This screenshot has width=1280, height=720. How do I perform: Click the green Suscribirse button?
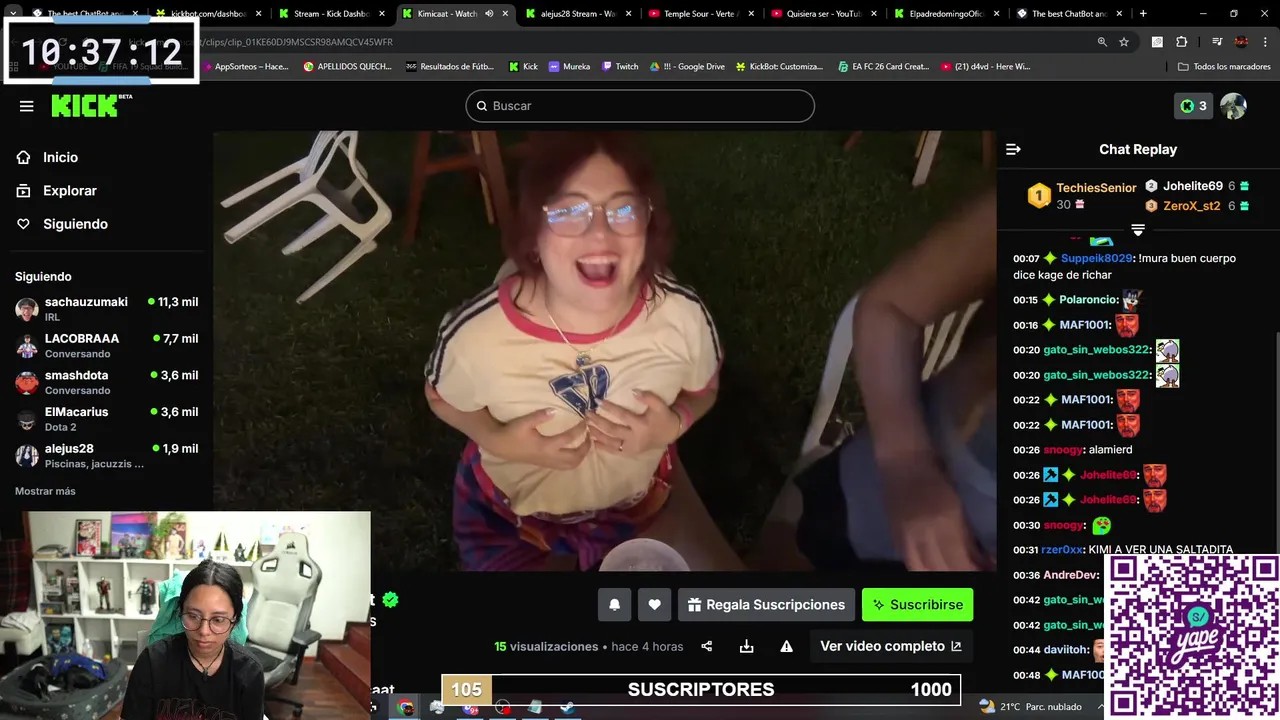pyautogui.click(x=917, y=604)
